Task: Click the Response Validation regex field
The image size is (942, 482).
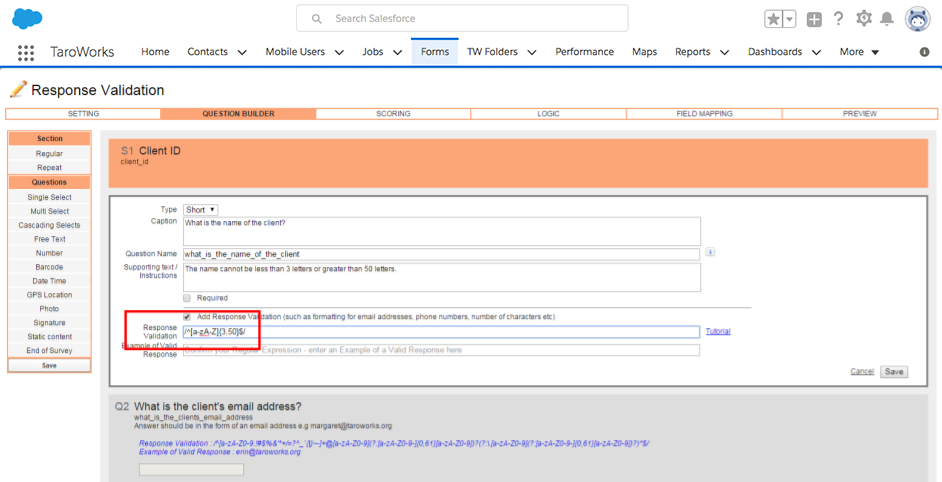Action: (x=442, y=332)
